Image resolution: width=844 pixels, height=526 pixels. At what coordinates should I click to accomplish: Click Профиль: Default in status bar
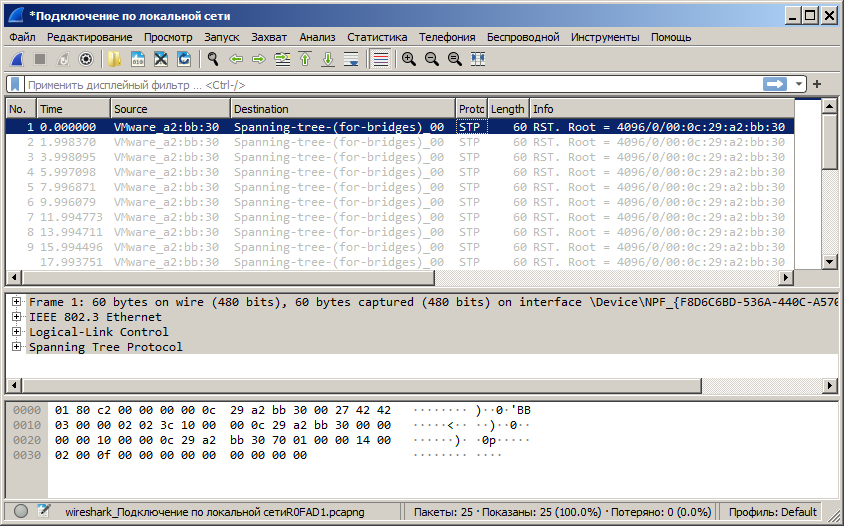[x=773, y=512]
